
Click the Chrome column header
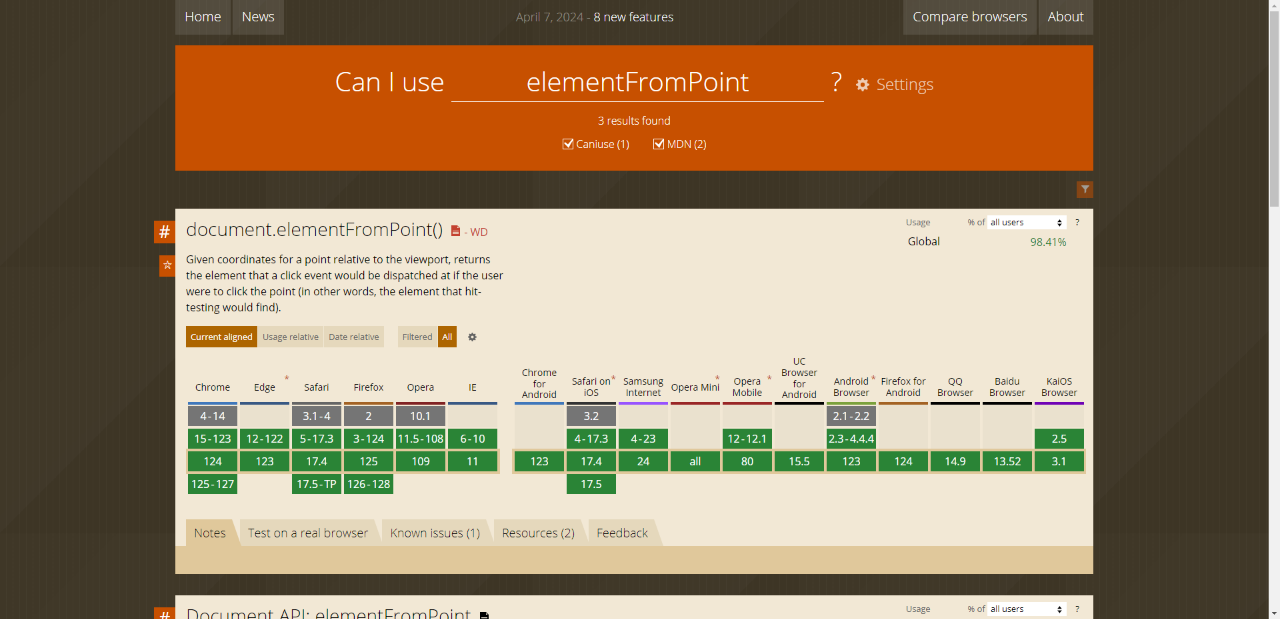[212, 388]
